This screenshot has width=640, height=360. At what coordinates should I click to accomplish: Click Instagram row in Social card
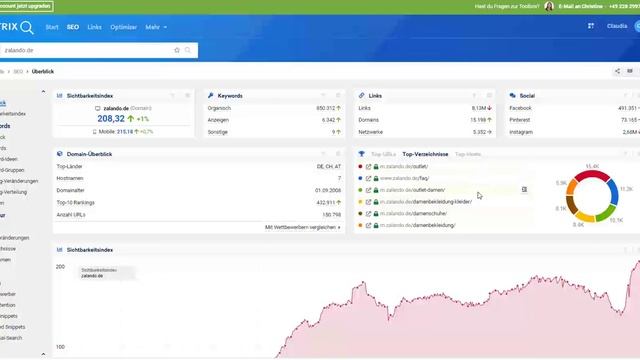pos(574,132)
